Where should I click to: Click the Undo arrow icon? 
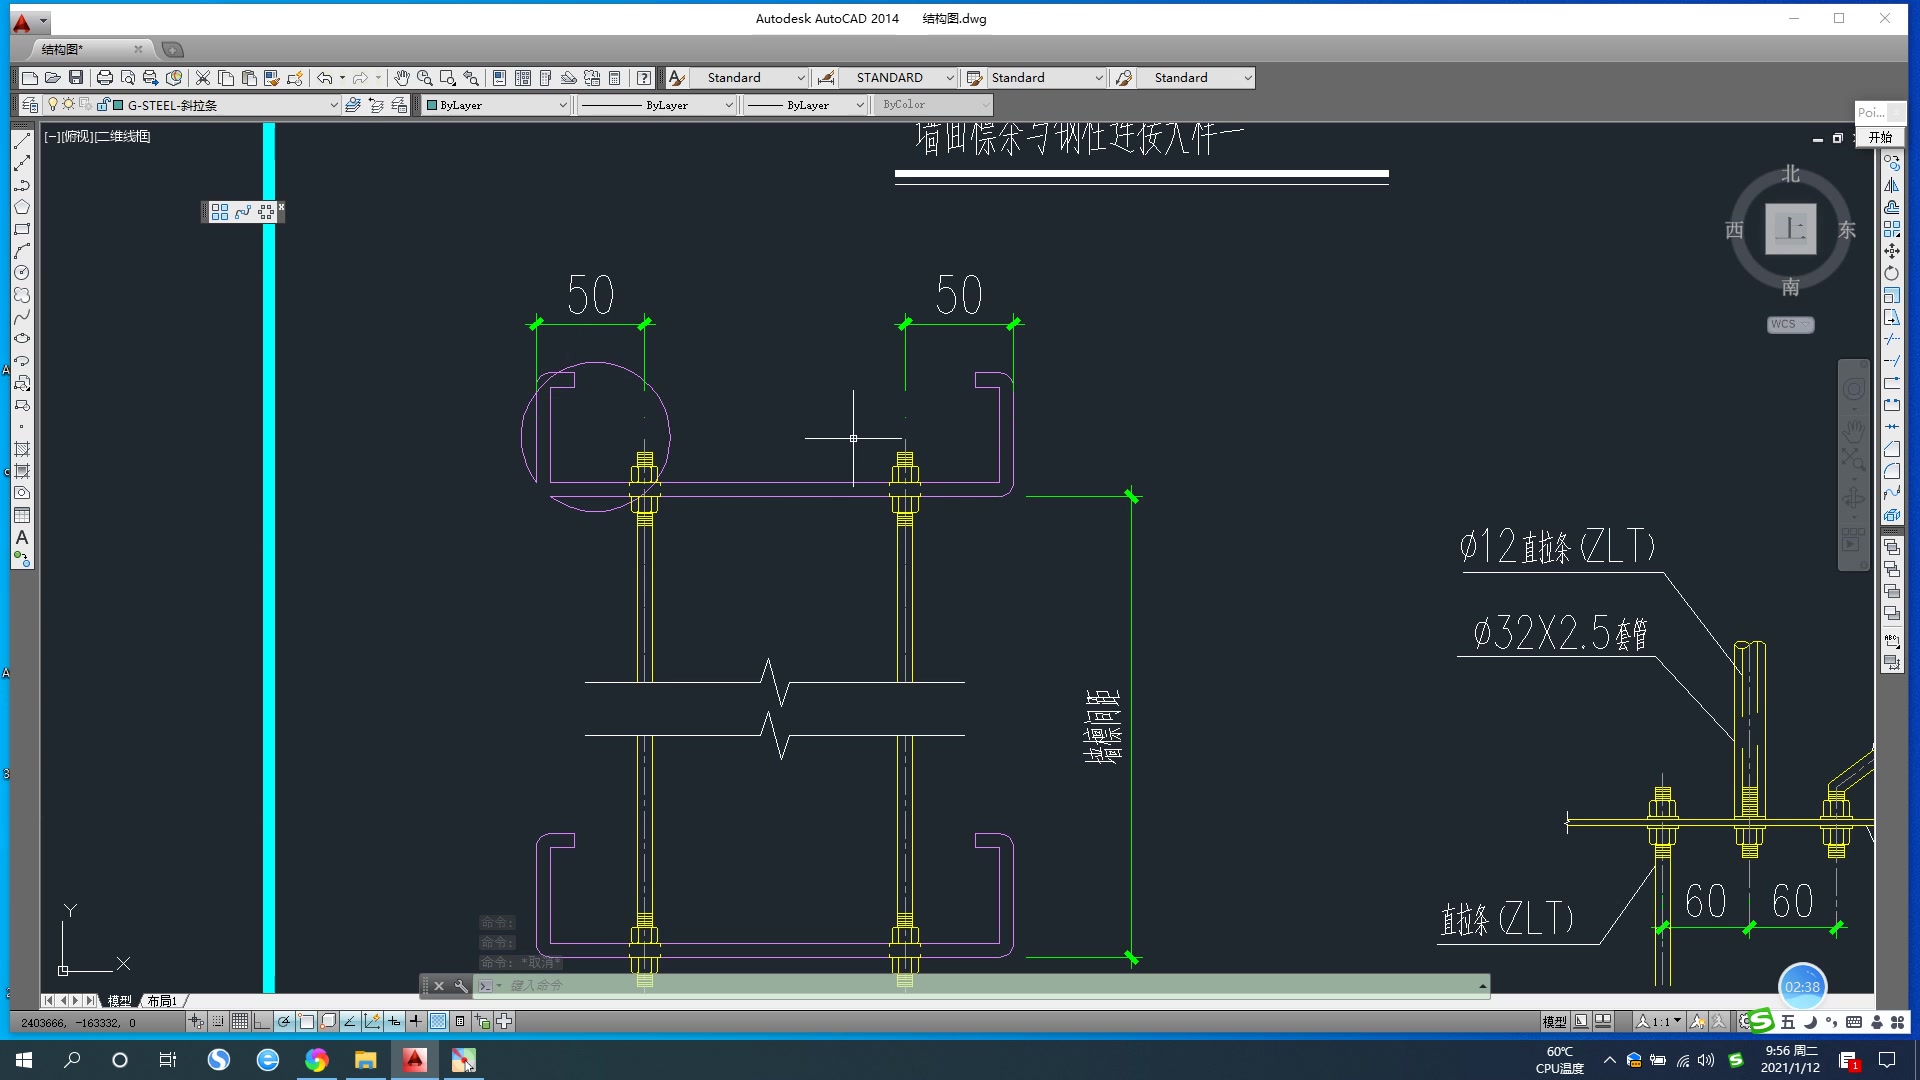point(324,78)
